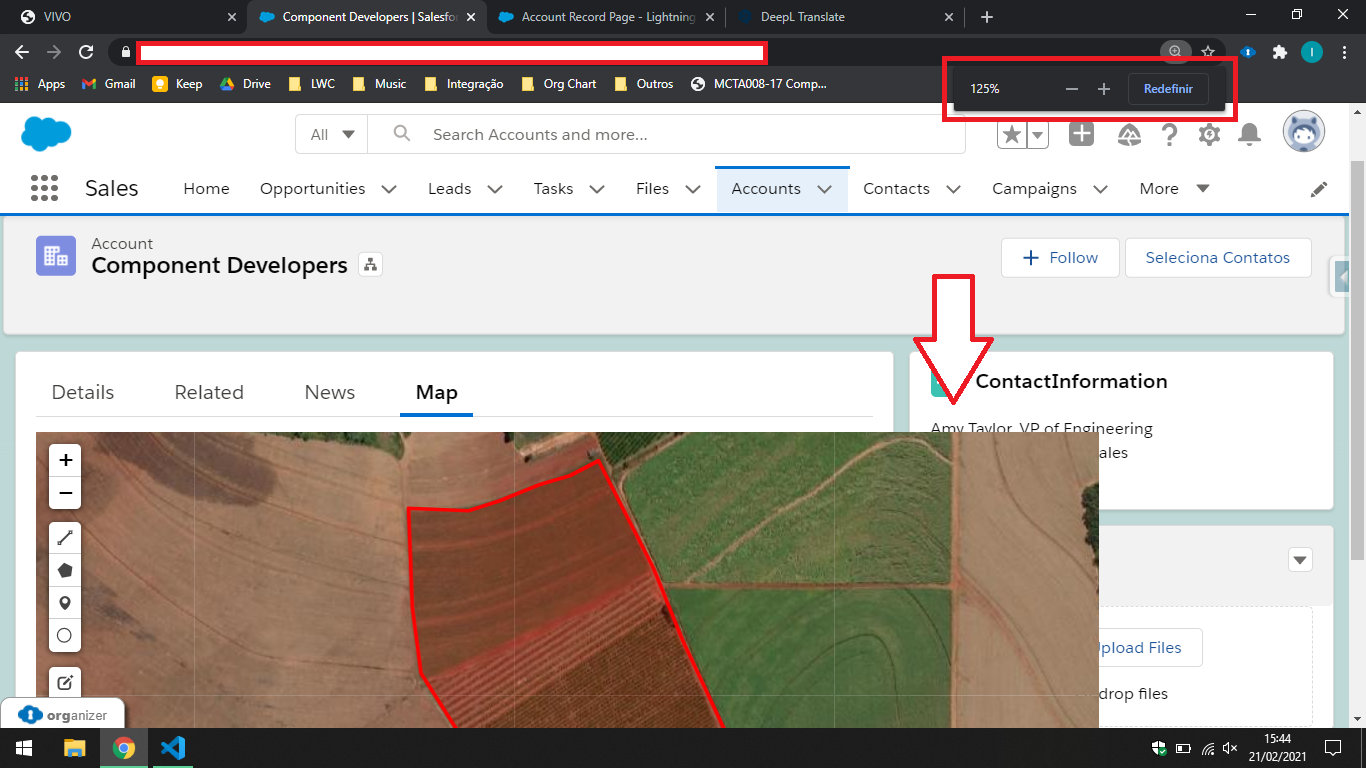Screen dimensions: 1366x768
Task: Select the place marker map tool
Action: click(65, 603)
